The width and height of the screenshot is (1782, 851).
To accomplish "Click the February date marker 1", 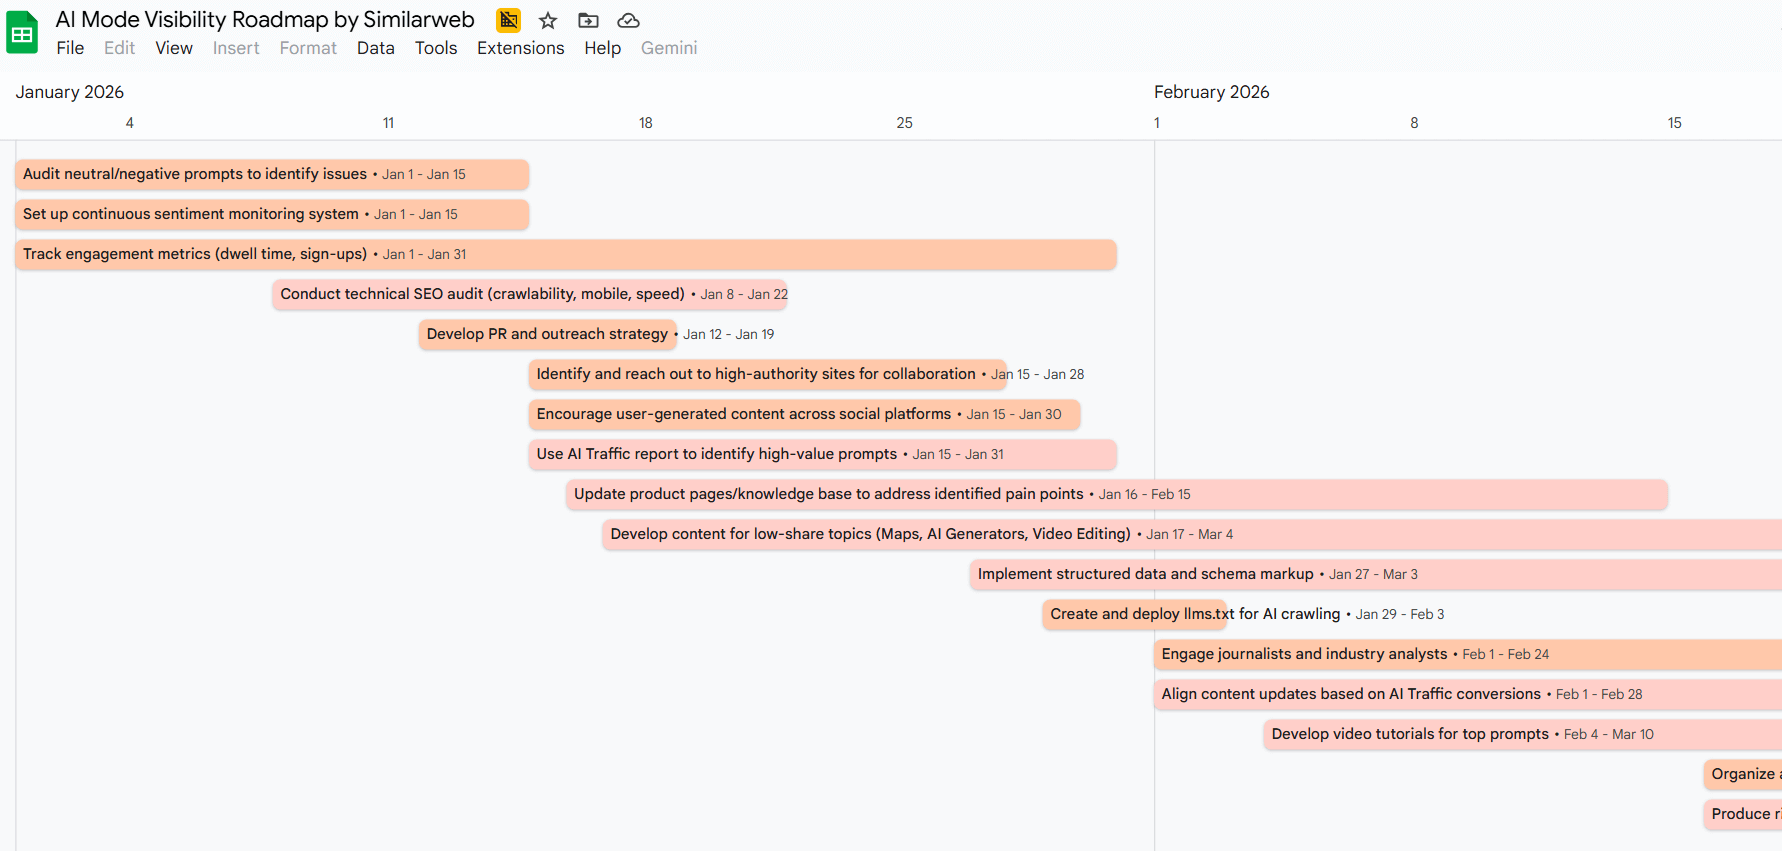I will [1157, 123].
